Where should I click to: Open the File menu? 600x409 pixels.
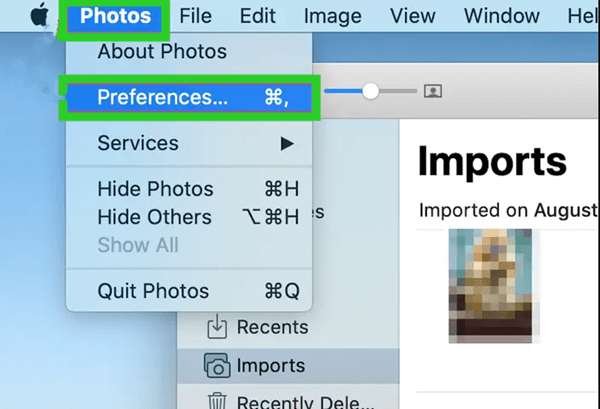195,16
